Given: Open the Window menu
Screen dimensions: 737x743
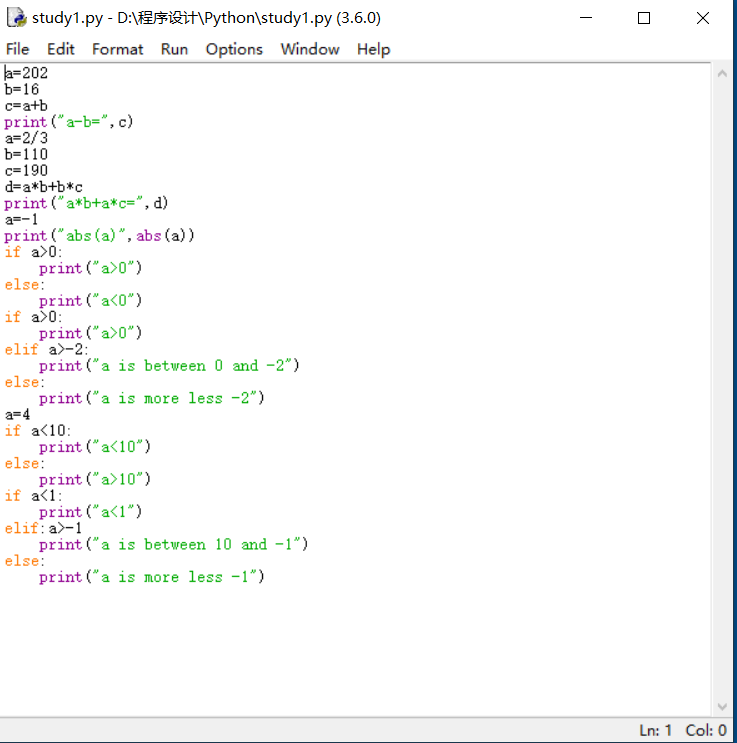Looking at the screenshot, I should point(310,49).
